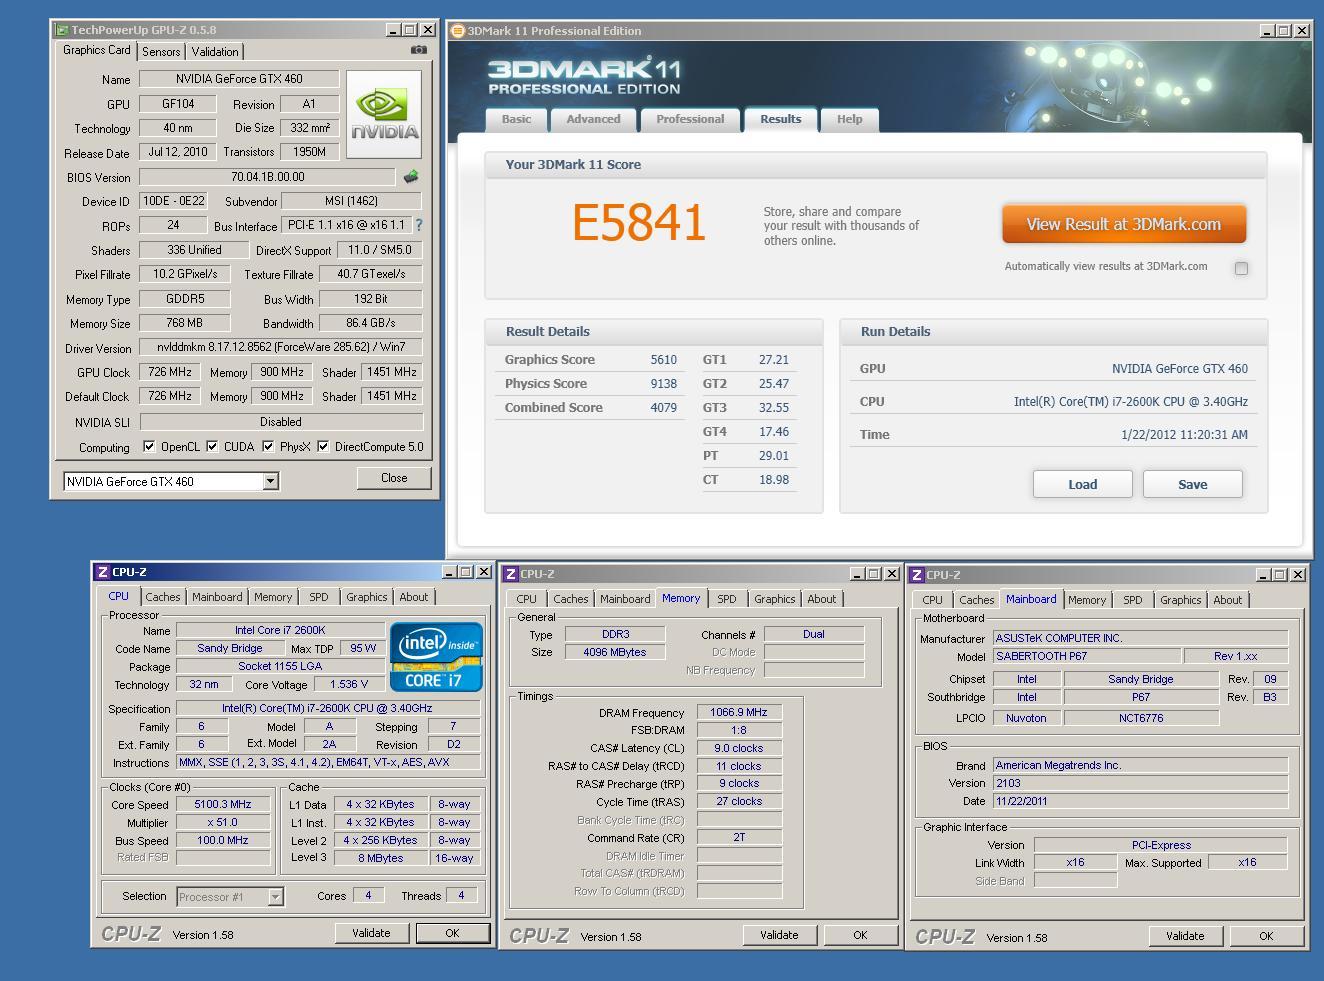
Task: Click the Core Speed 5100.3 MHz field
Action: [x=224, y=804]
